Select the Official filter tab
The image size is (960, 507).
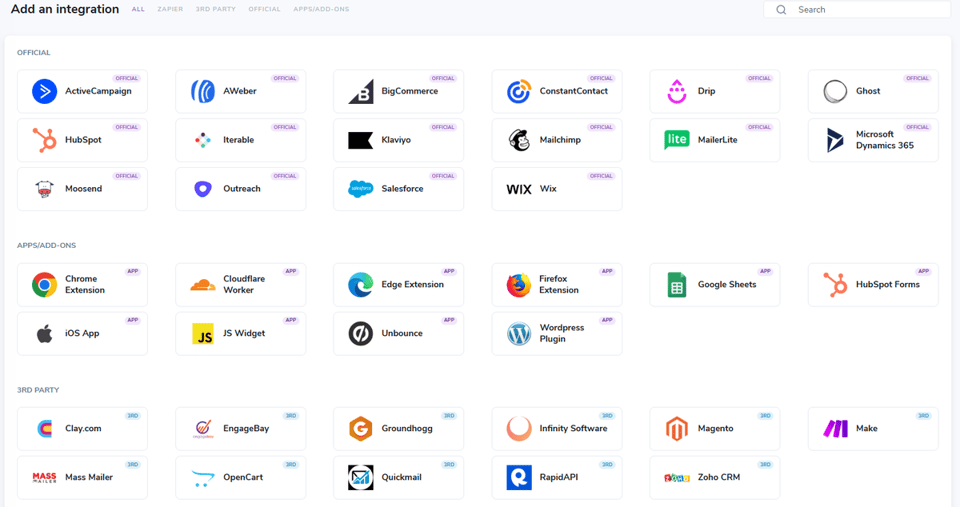264,9
